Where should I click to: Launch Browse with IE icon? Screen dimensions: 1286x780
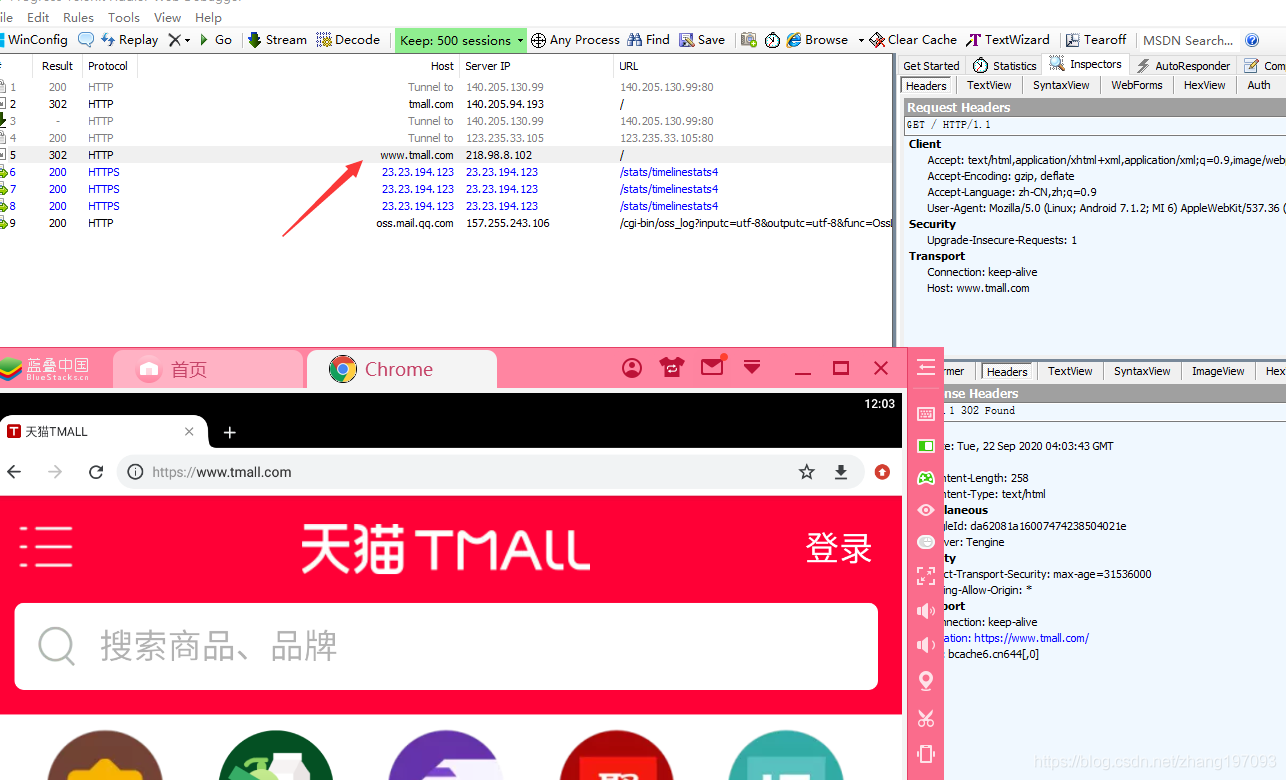pyautogui.click(x=817, y=40)
